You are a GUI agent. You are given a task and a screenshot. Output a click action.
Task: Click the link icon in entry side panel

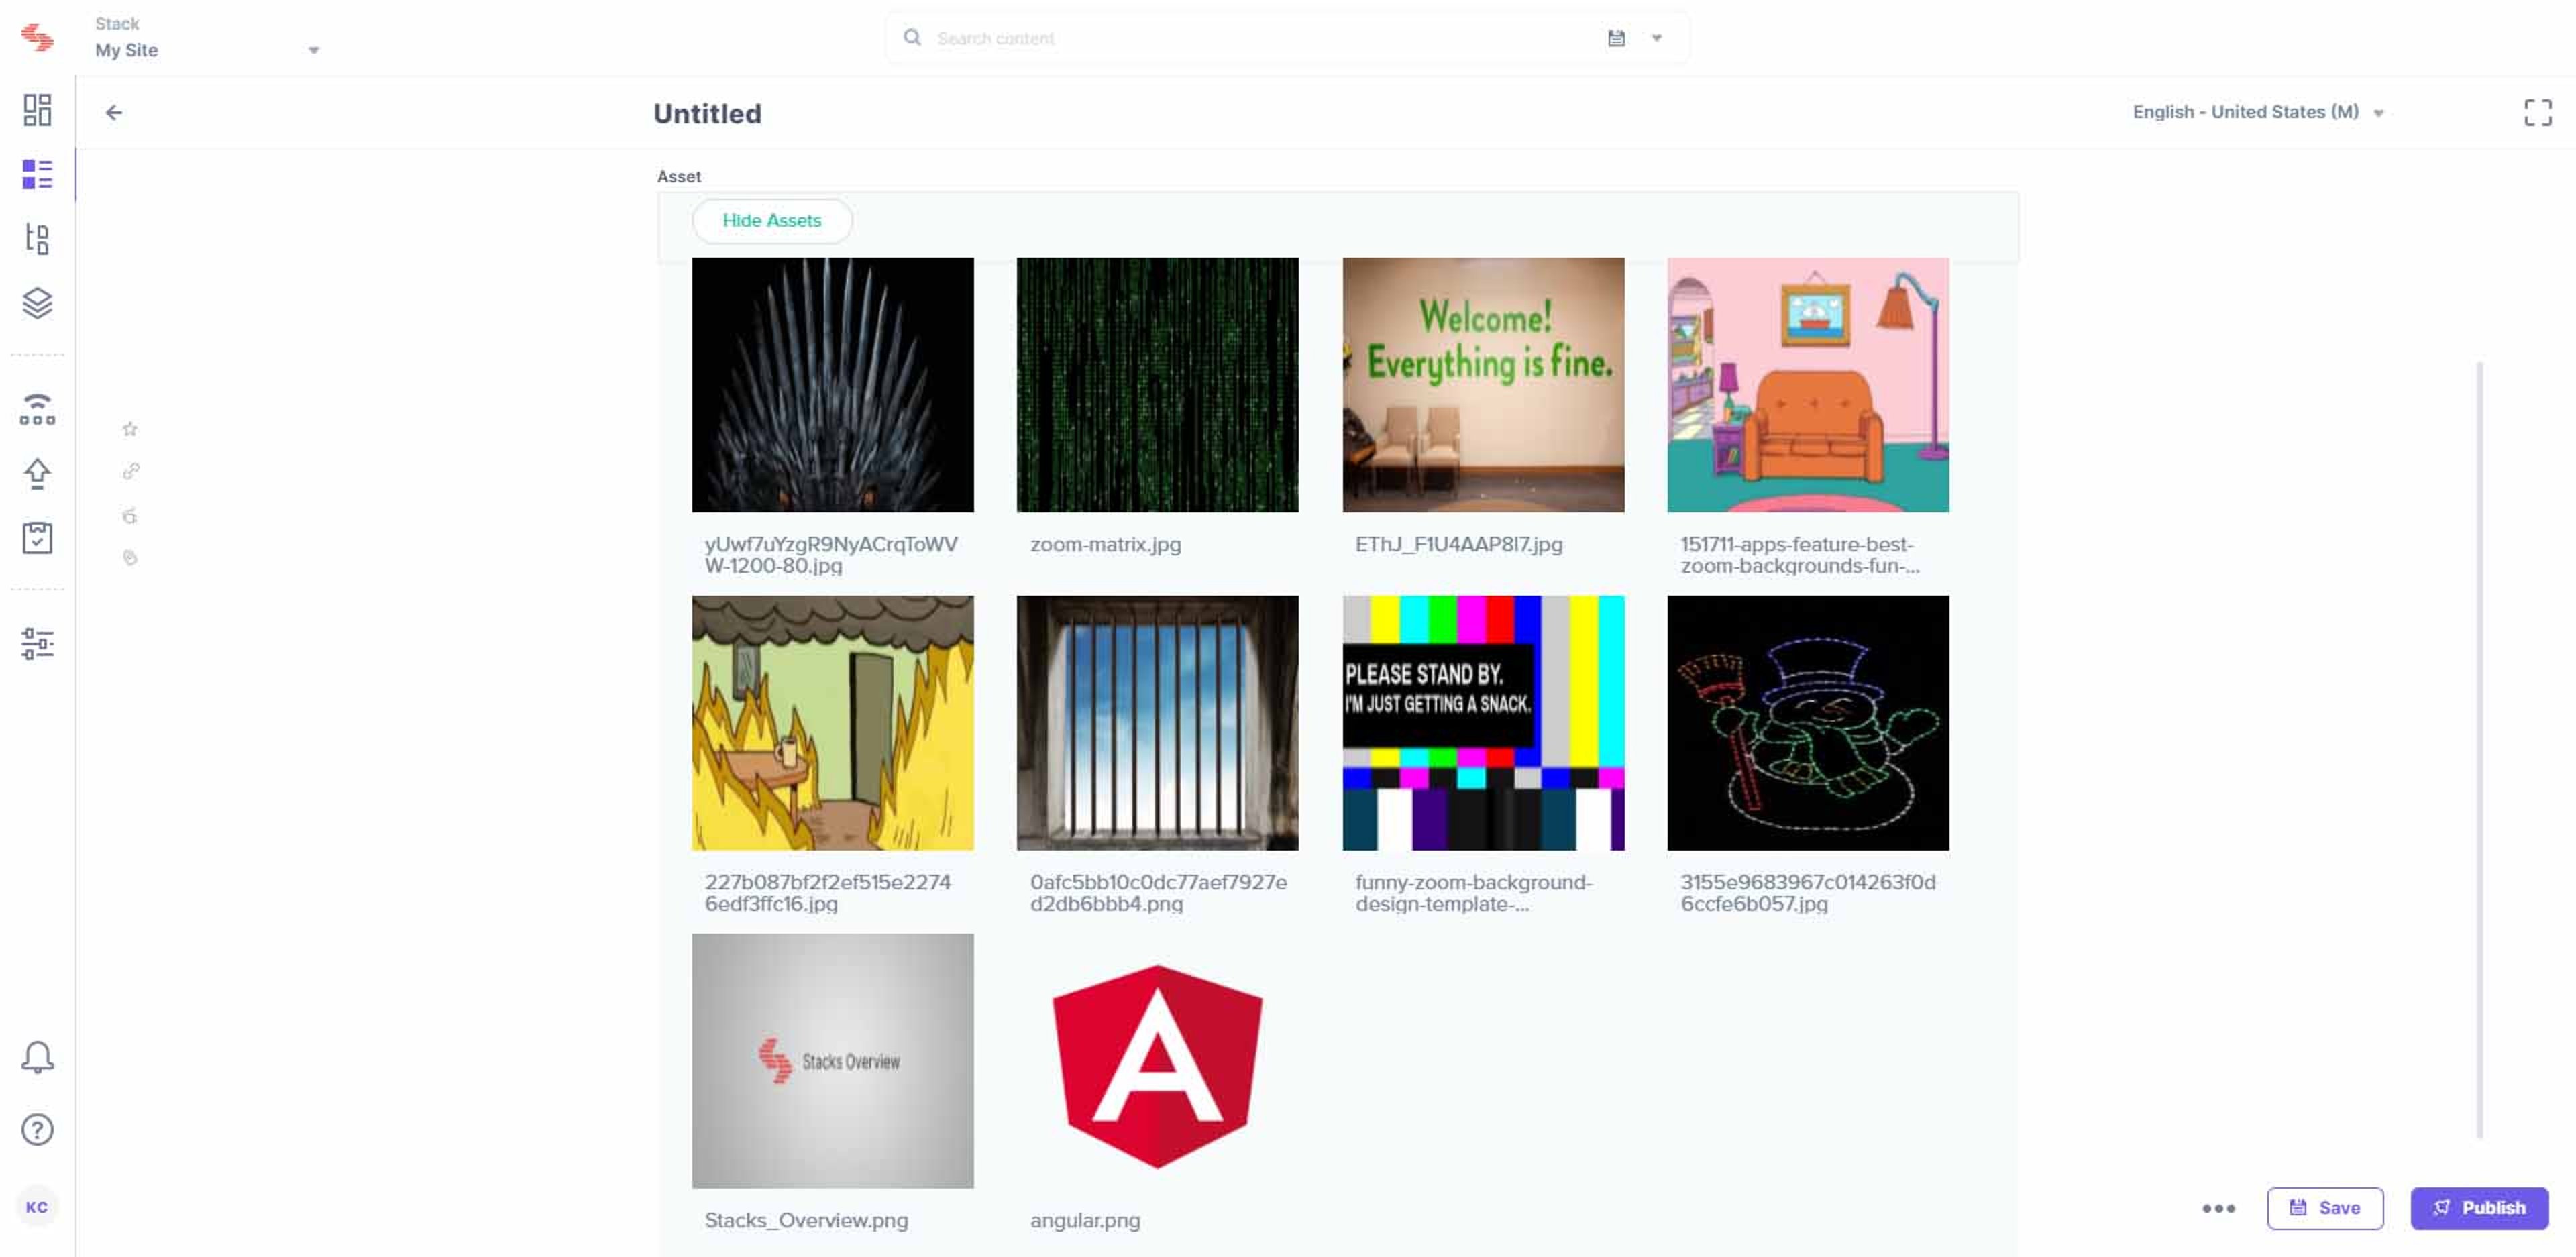pos(130,471)
